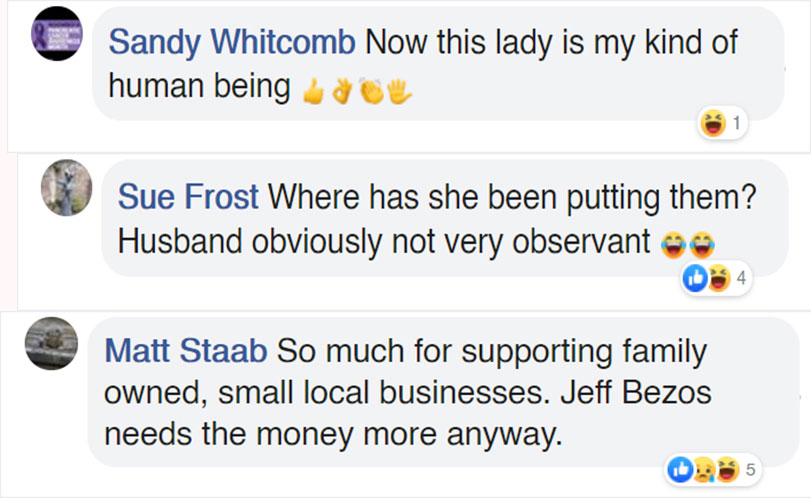
Task: View the 5 reactions on Matt's comment
Action: pos(750,468)
